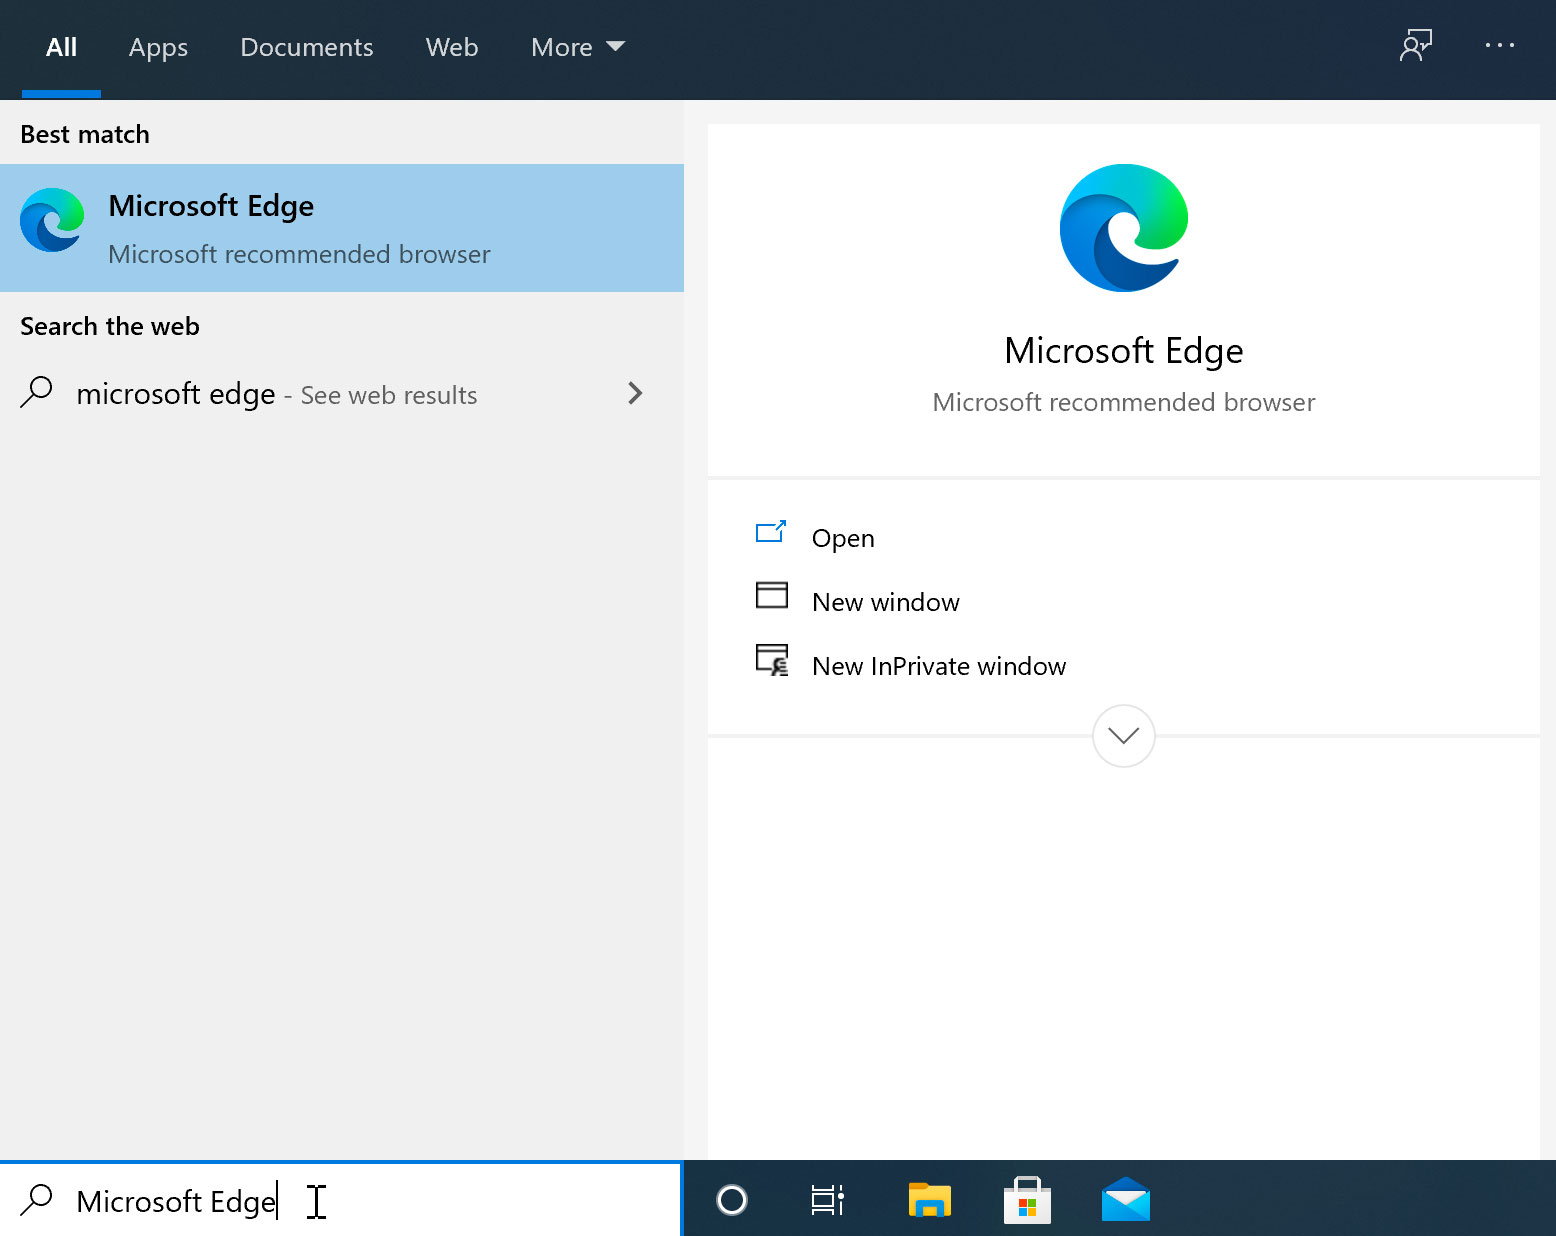Screen dimensions: 1556x1236
Task: Click the magnifying glass search icon
Action: [37, 1200]
